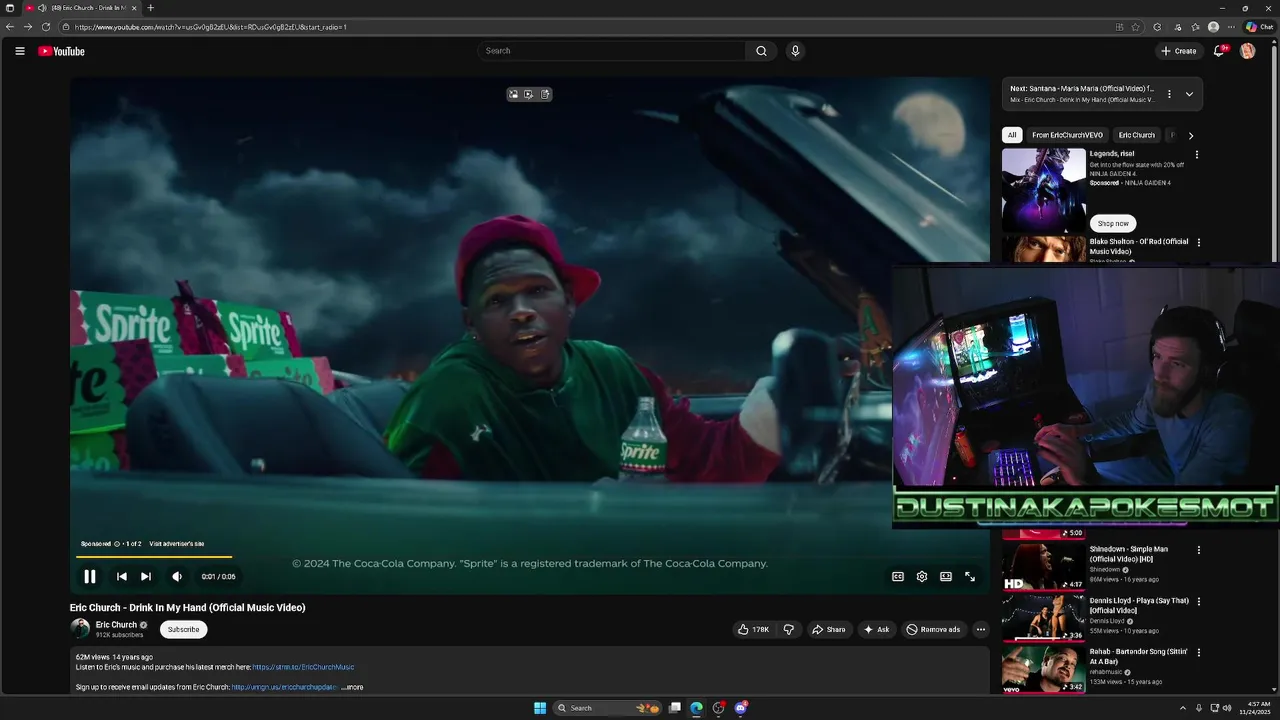Open options for Shinedown Simple Man
This screenshot has width=1280, height=720.
pyautogui.click(x=1199, y=550)
